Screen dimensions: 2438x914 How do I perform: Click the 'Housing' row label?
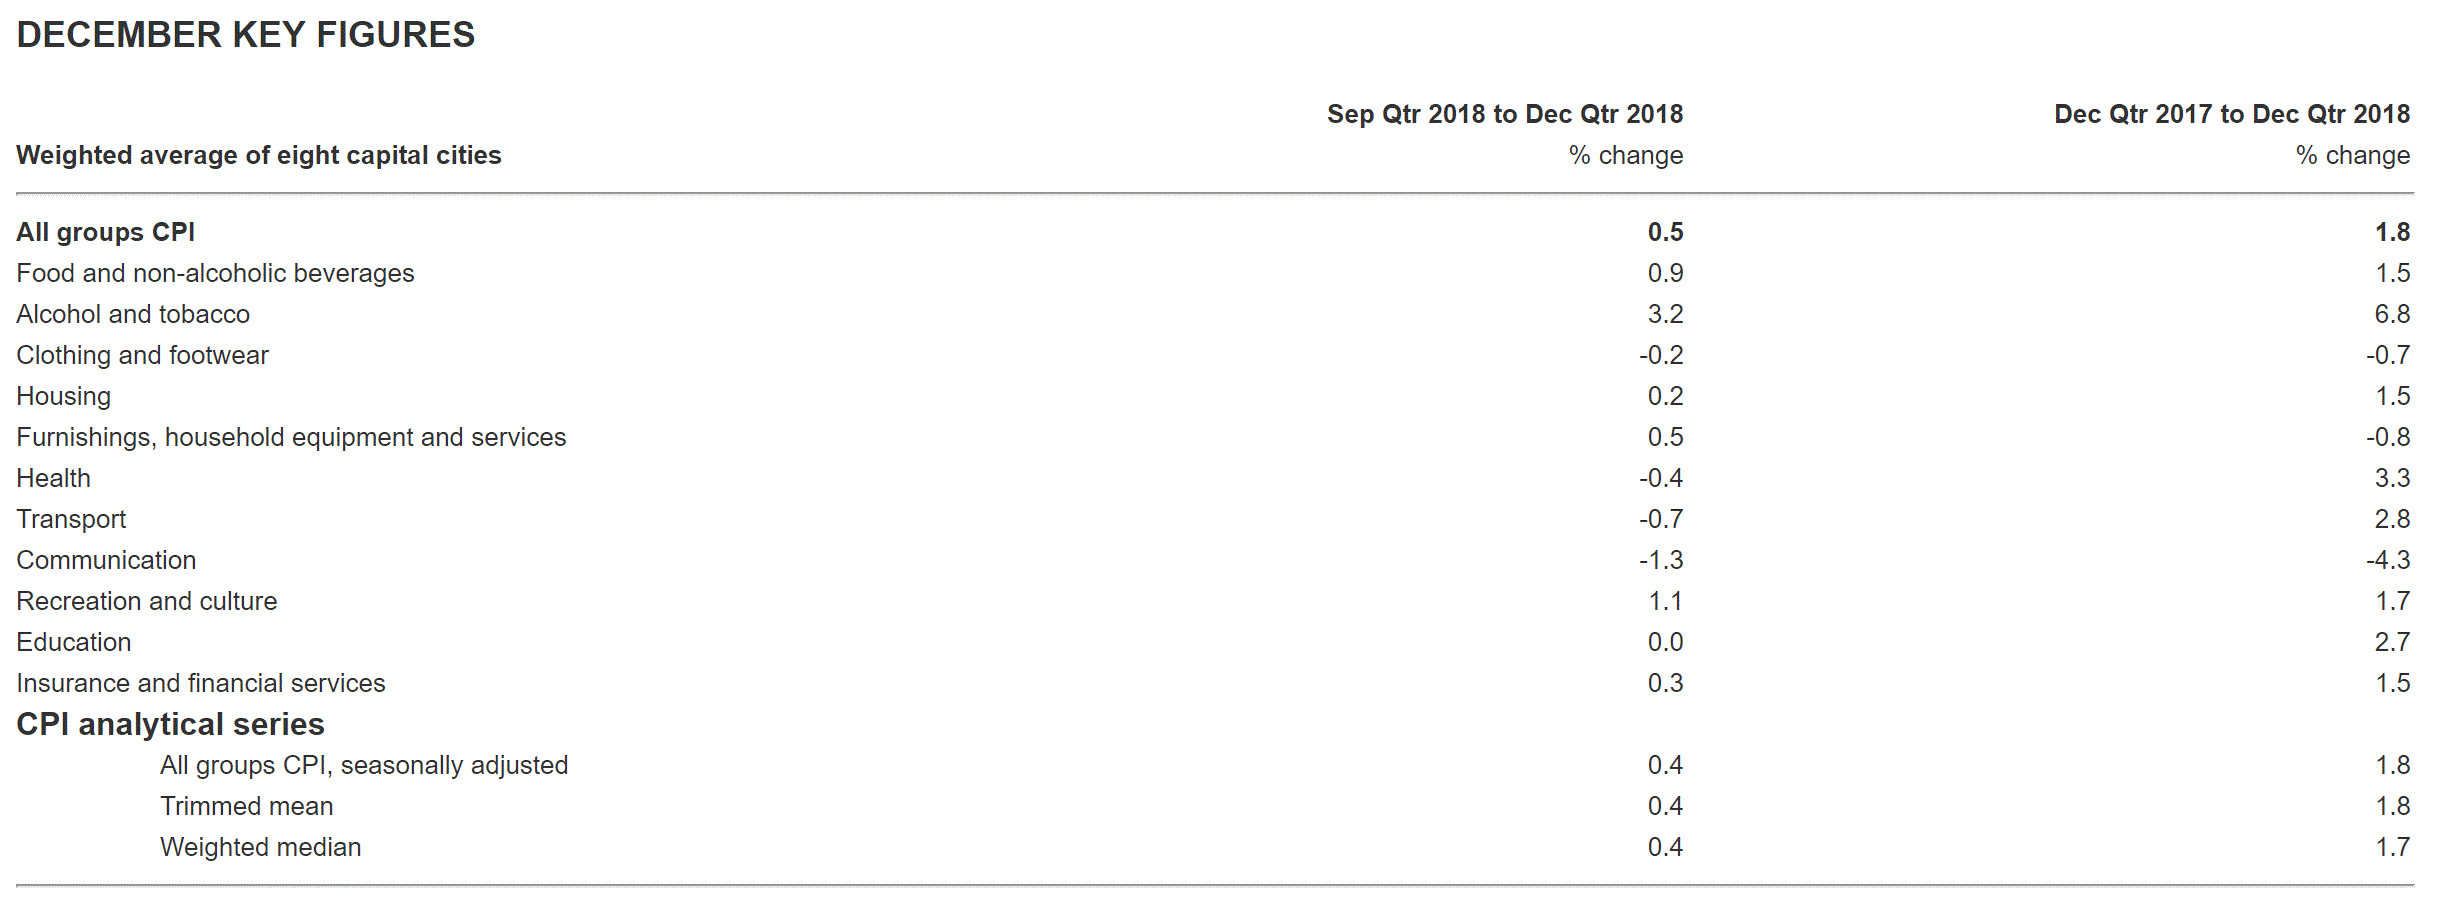coord(63,396)
